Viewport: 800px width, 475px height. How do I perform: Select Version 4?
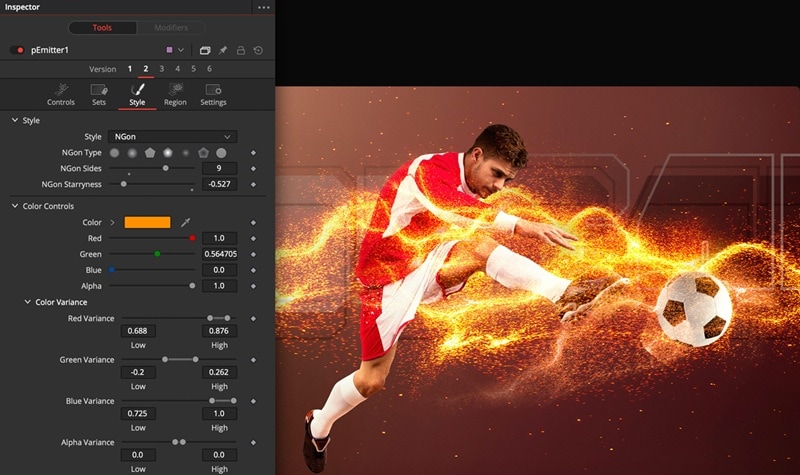(x=178, y=68)
